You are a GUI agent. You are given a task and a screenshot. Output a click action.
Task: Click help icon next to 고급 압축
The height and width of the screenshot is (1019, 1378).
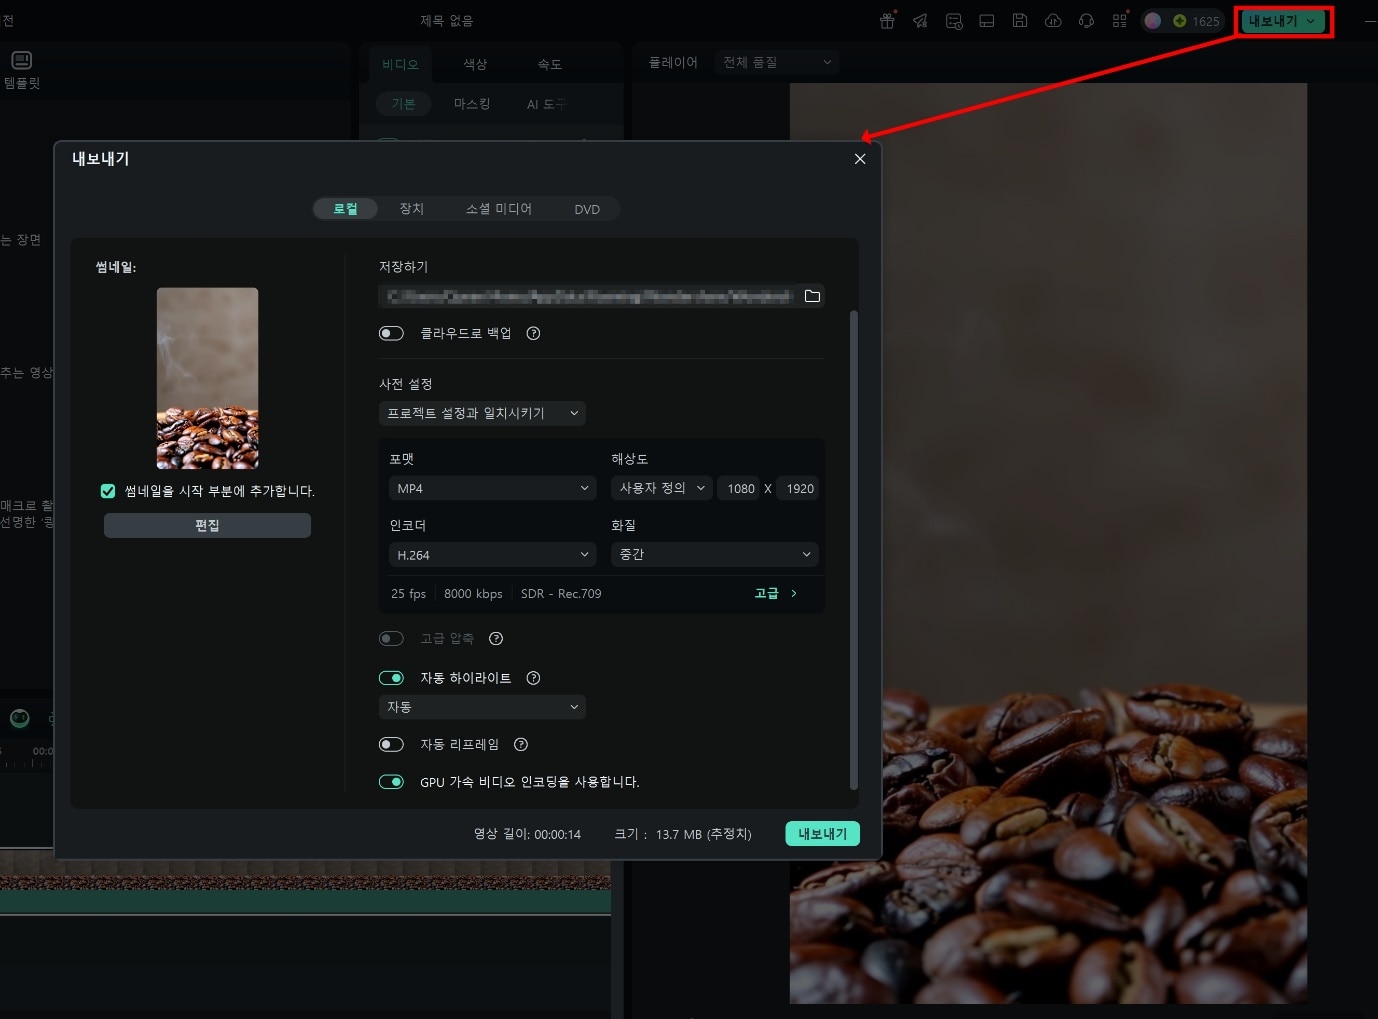(496, 639)
